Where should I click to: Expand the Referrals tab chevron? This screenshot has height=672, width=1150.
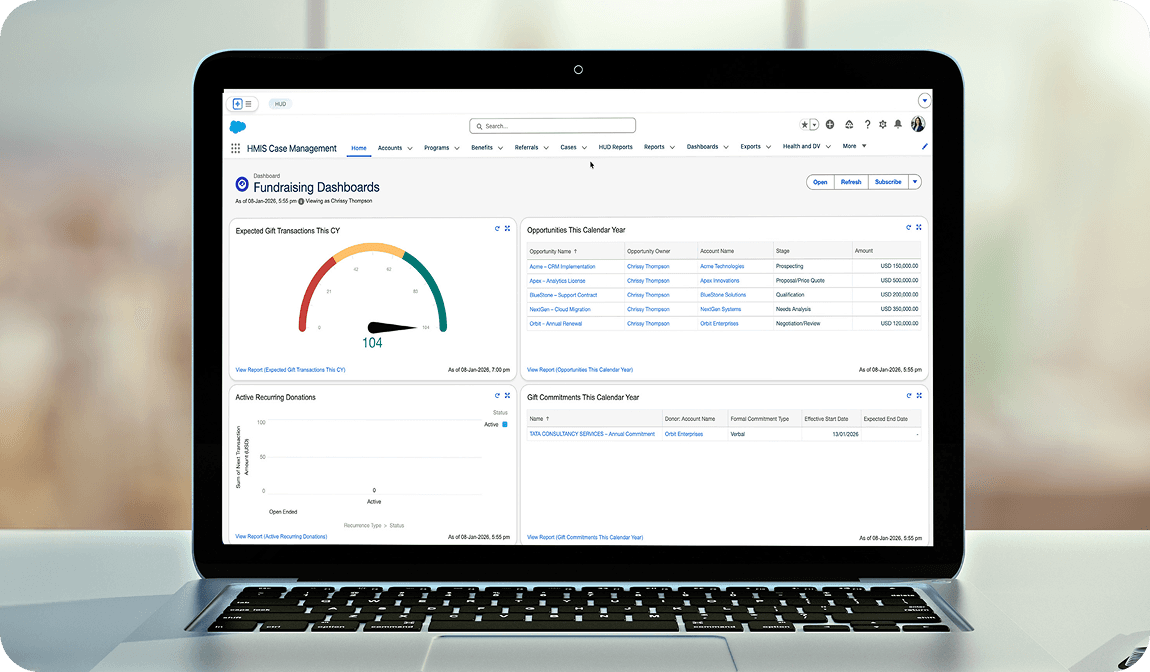[546, 148]
